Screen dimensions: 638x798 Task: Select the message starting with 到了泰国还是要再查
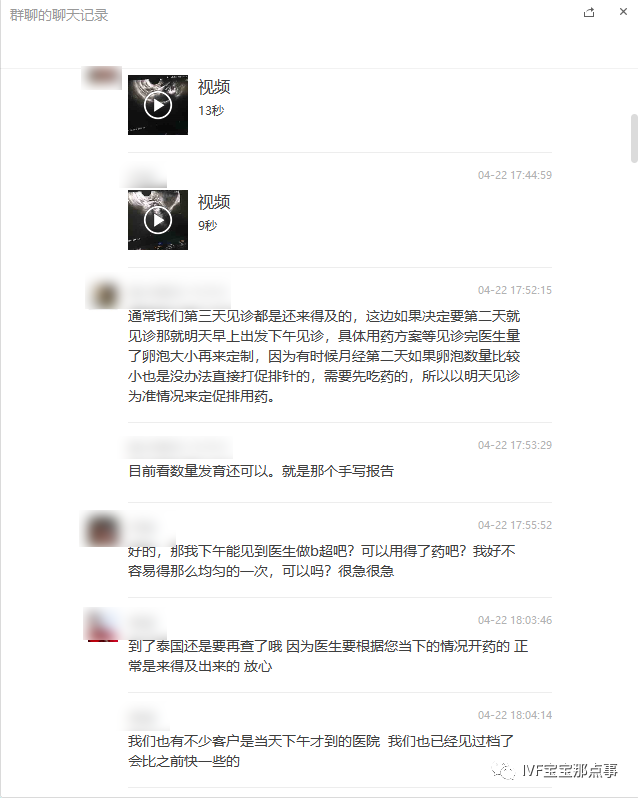coord(328,656)
